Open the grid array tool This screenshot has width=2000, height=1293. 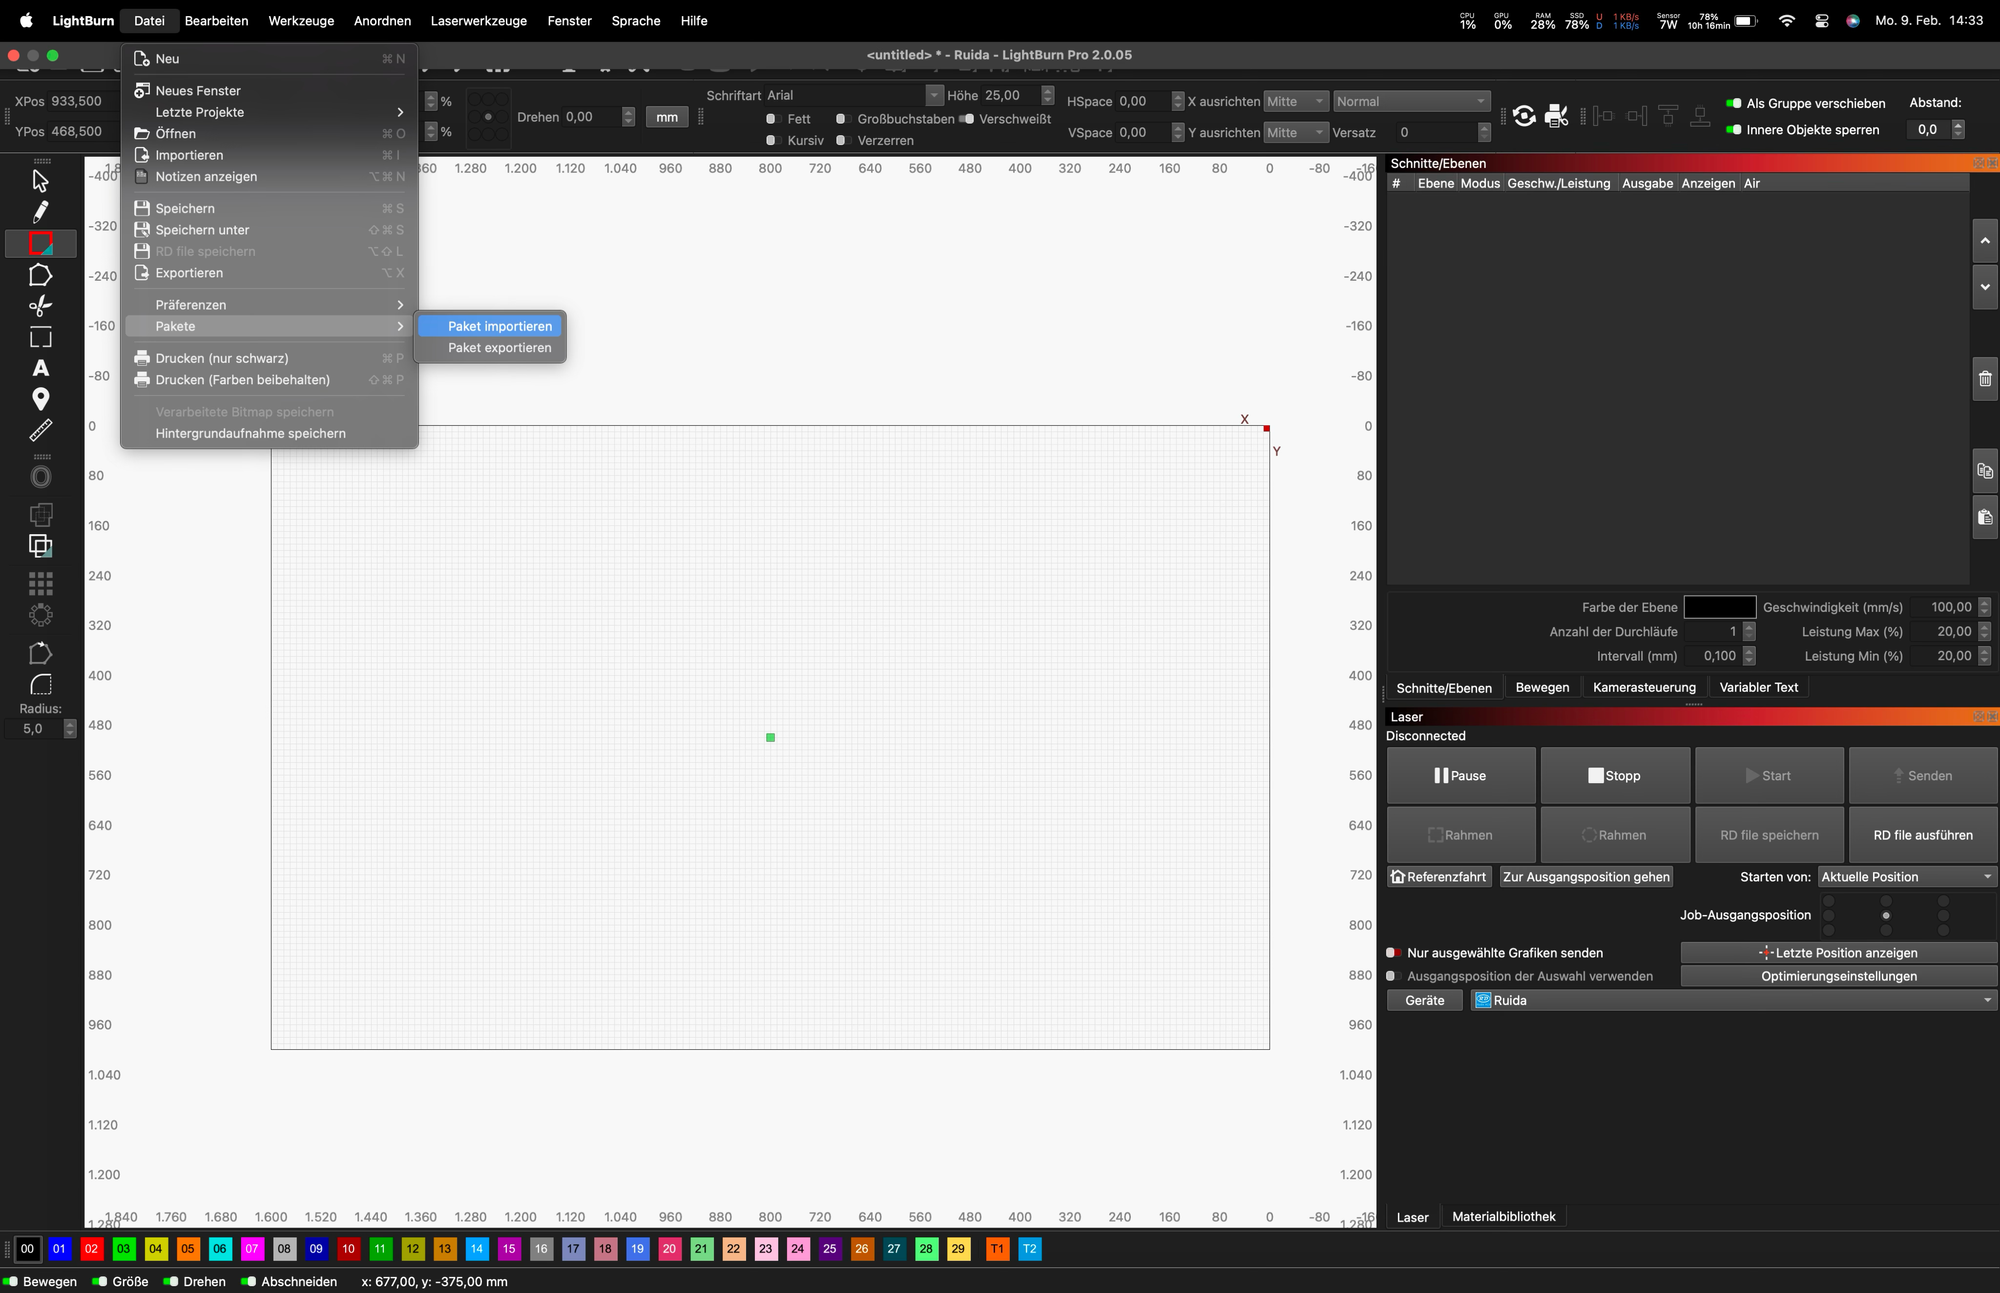coord(40,583)
